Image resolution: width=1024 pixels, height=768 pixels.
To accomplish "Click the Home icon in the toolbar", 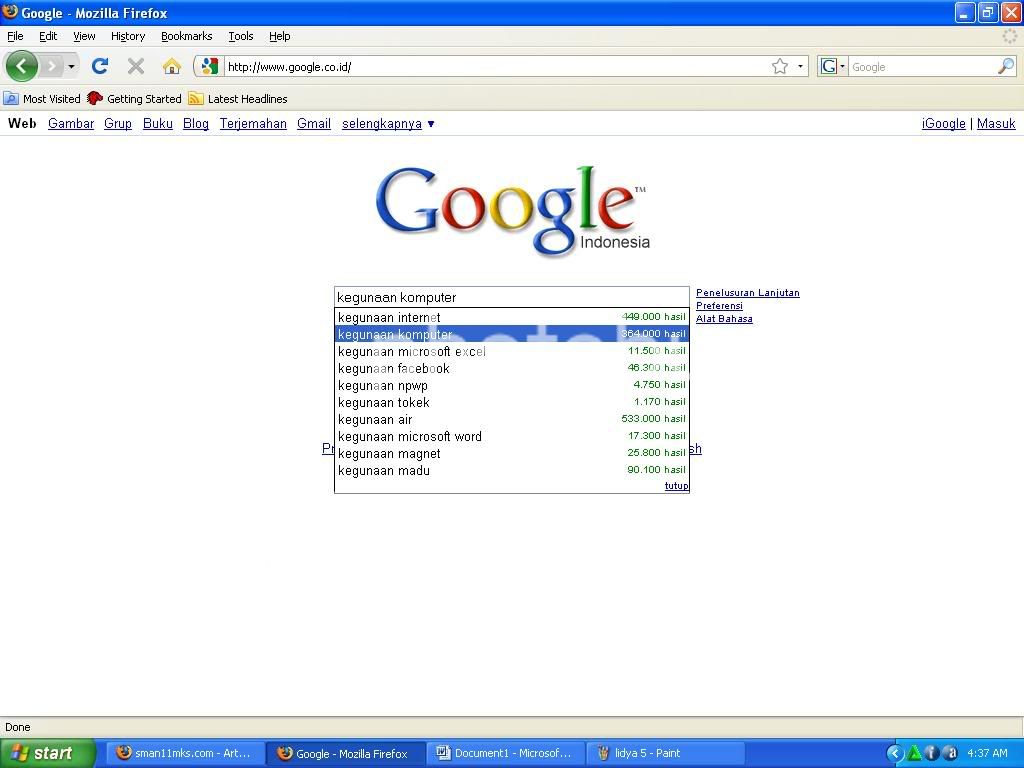I will point(172,67).
